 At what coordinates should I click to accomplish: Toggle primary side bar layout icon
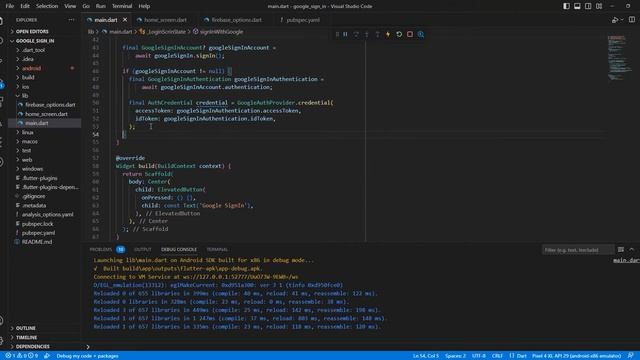click(566, 6)
